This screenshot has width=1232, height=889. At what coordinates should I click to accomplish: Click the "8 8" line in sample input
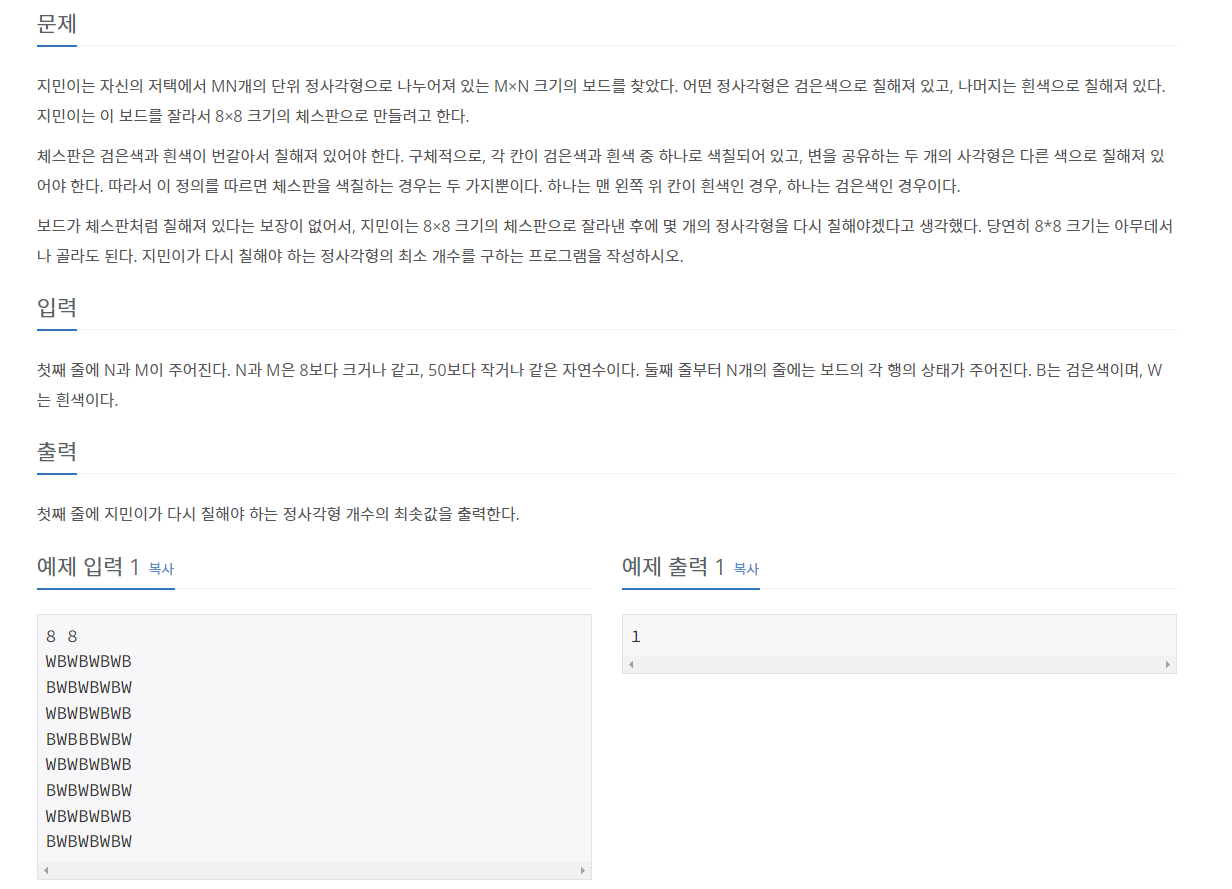click(x=62, y=636)
